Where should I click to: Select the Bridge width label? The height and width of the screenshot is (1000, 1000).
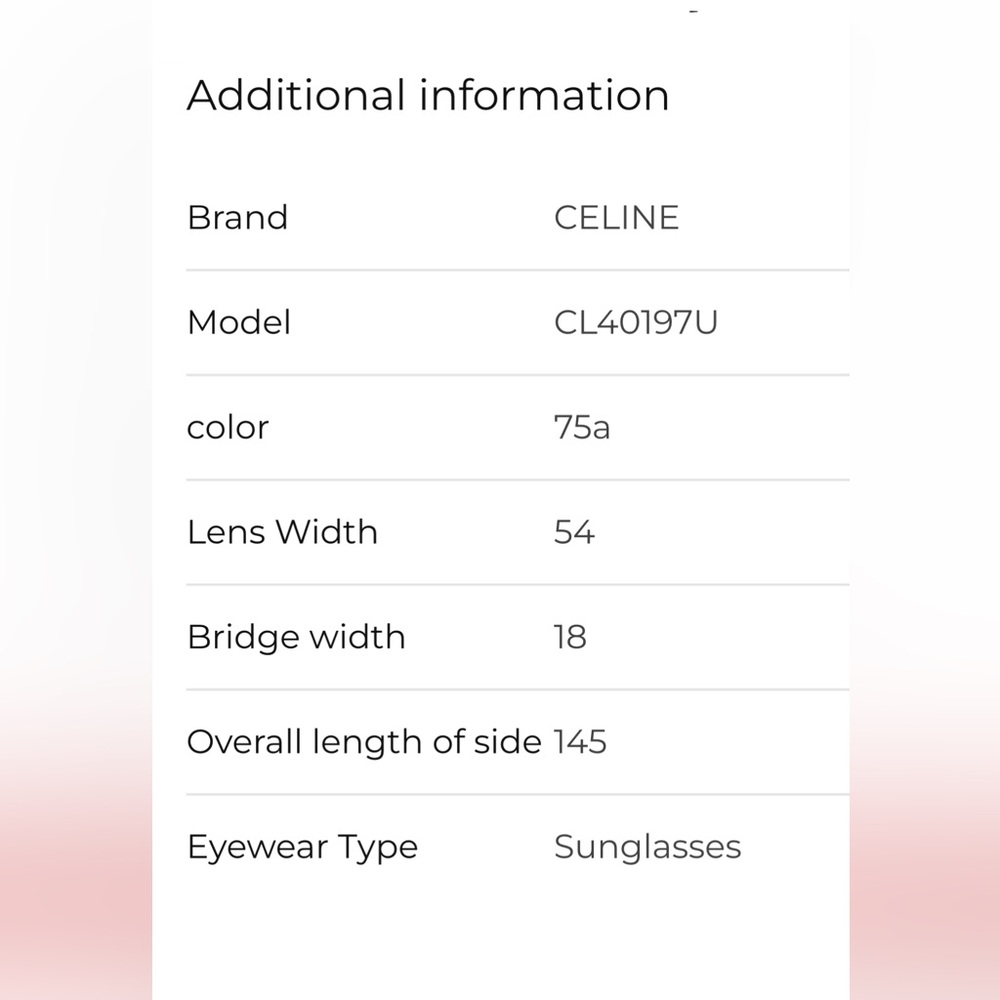[x=296, y=637]
